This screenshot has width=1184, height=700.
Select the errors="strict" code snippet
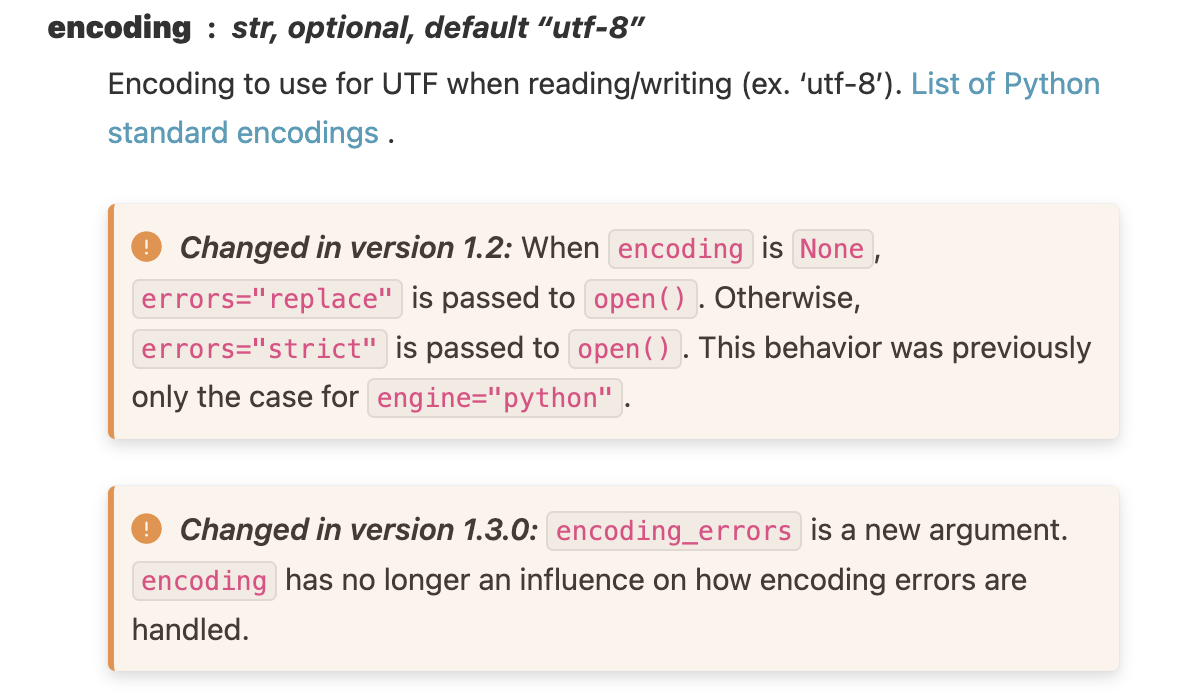pos(260,348)
